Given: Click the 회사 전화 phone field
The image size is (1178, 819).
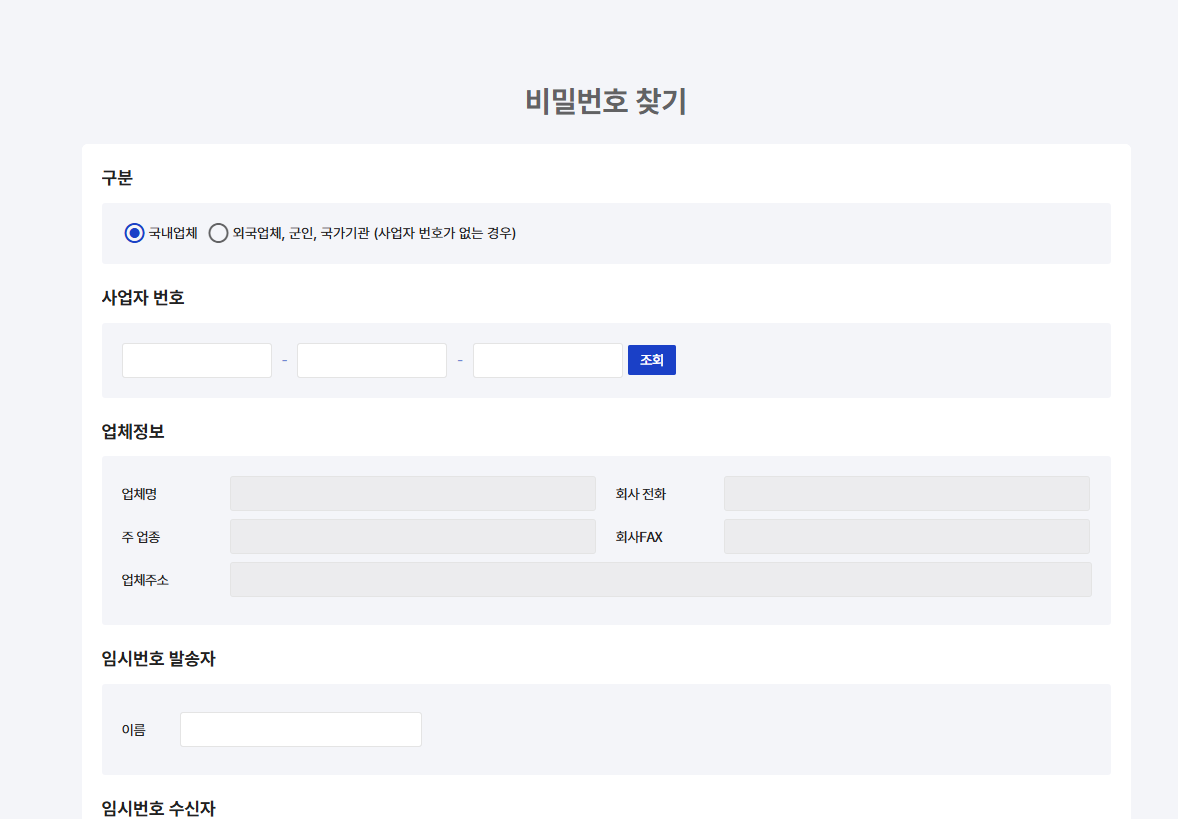Looking at the screenshot, I should (x=905, y=493).
